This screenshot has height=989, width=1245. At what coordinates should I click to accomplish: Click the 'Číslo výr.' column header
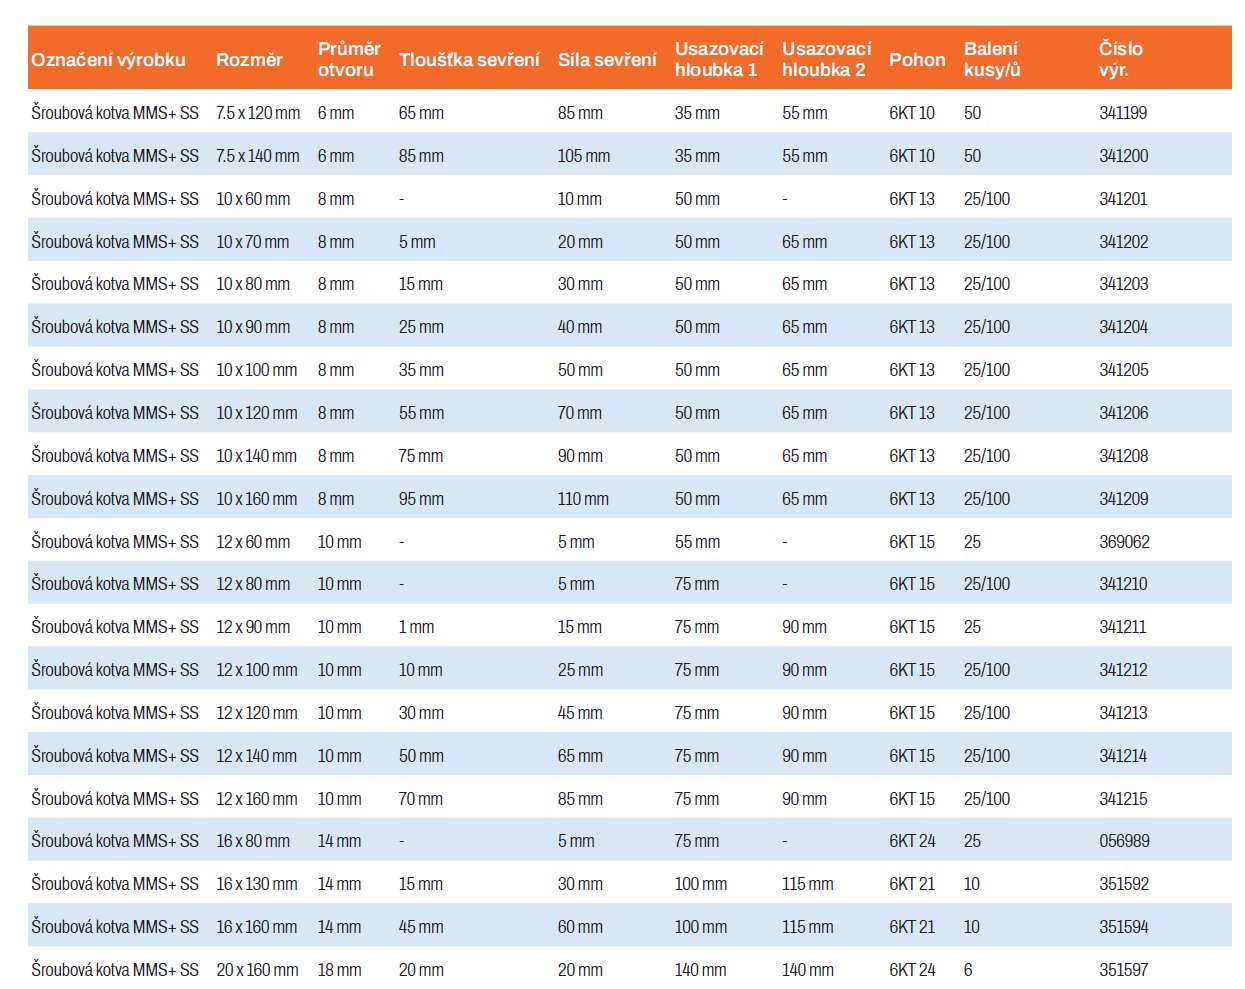1120,59
